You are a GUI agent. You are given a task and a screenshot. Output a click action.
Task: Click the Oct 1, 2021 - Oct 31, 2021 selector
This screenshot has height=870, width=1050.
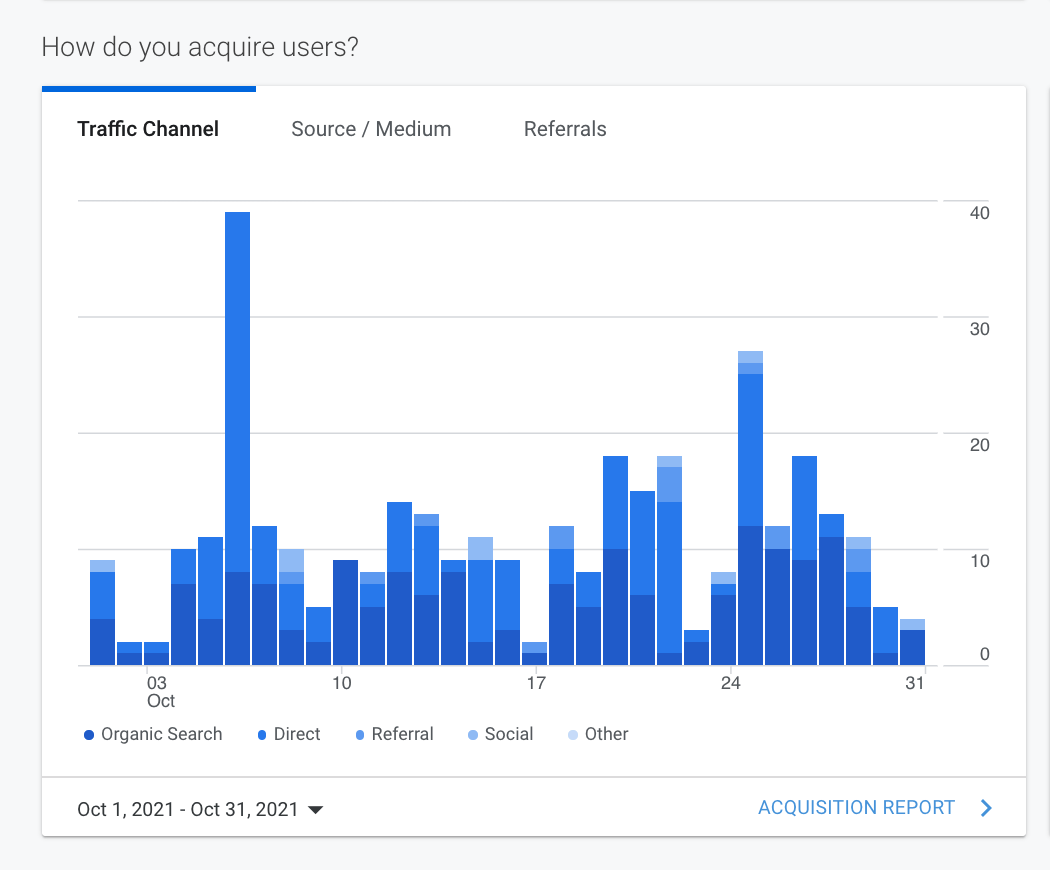coord(188,809)
